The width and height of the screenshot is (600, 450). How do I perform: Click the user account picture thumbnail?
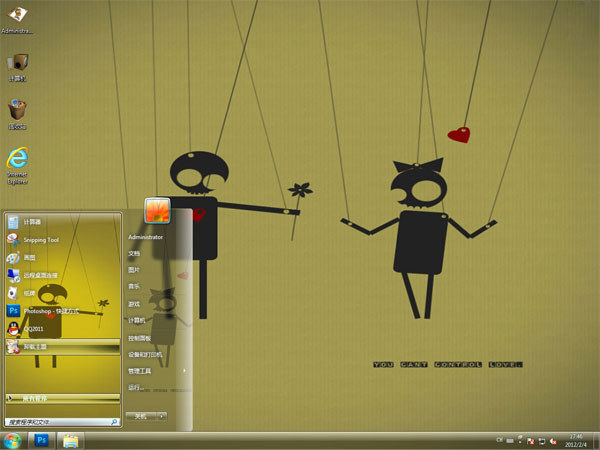[157, 210]
